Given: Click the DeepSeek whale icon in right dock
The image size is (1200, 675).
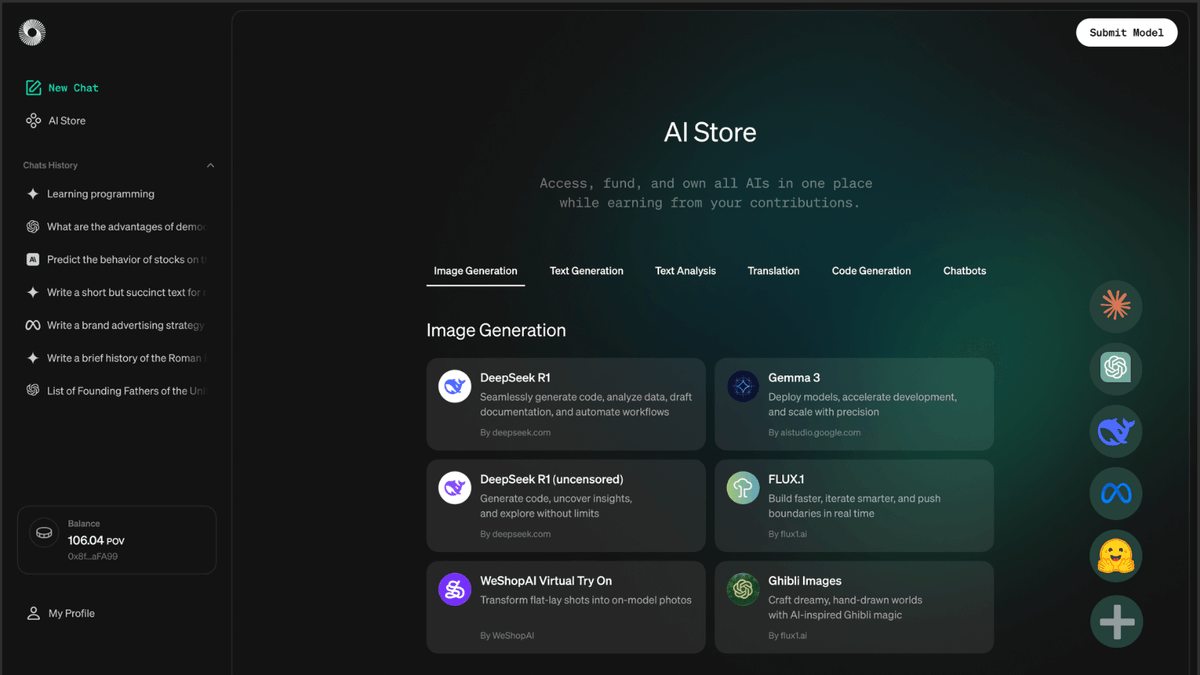Looking at the screenshot, I should 1116,431.
